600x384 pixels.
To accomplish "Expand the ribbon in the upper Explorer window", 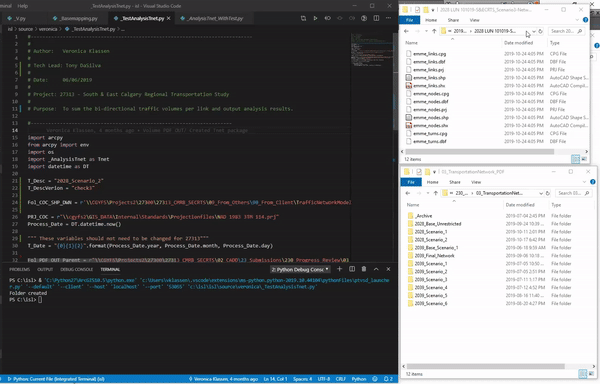I will [x=577, y=20].
